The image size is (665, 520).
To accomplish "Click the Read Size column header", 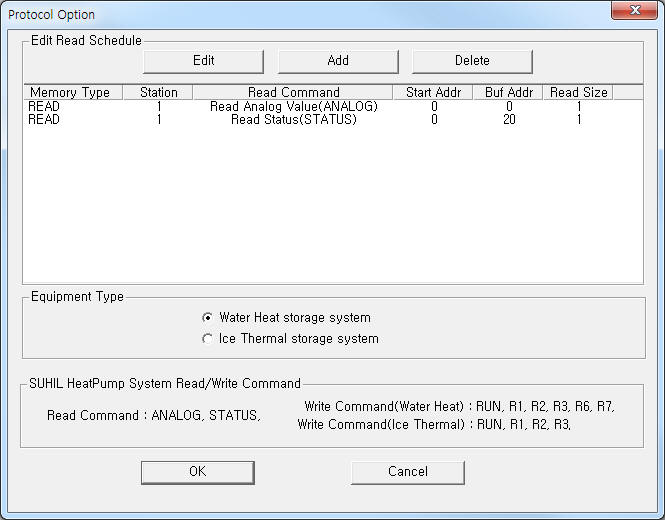I will [x=578, y=93].
